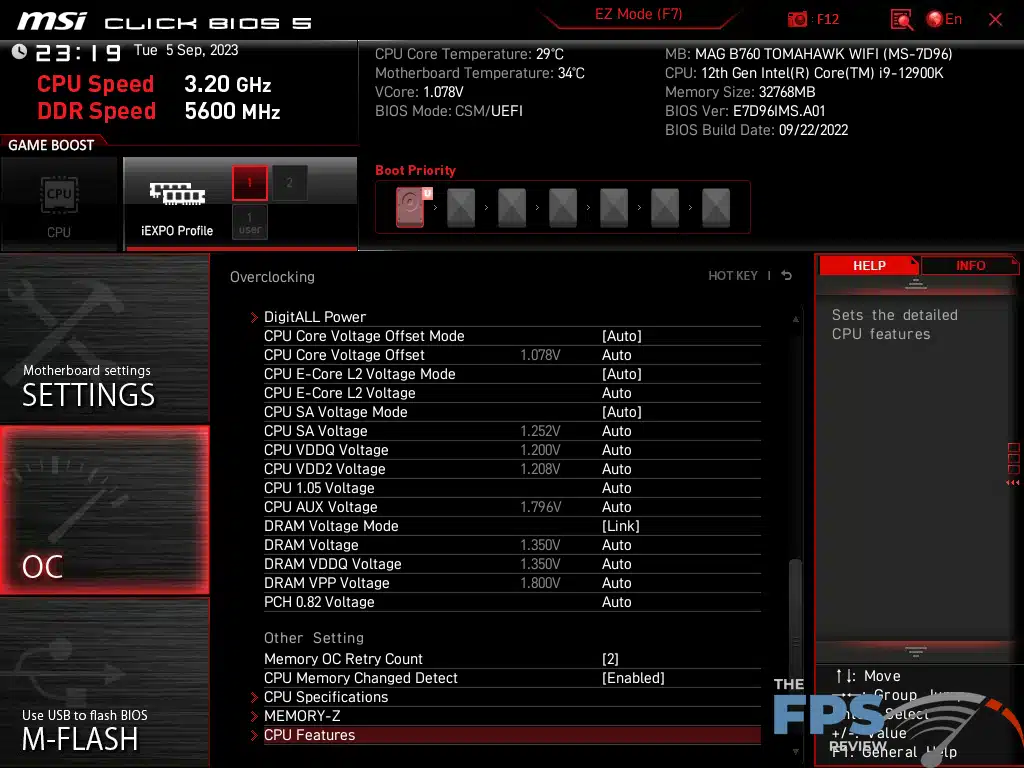Click the CPU AUX Voltage 1.796V reading
The width and height of the screenshot is (1024, 768).
tap(540, 506)
